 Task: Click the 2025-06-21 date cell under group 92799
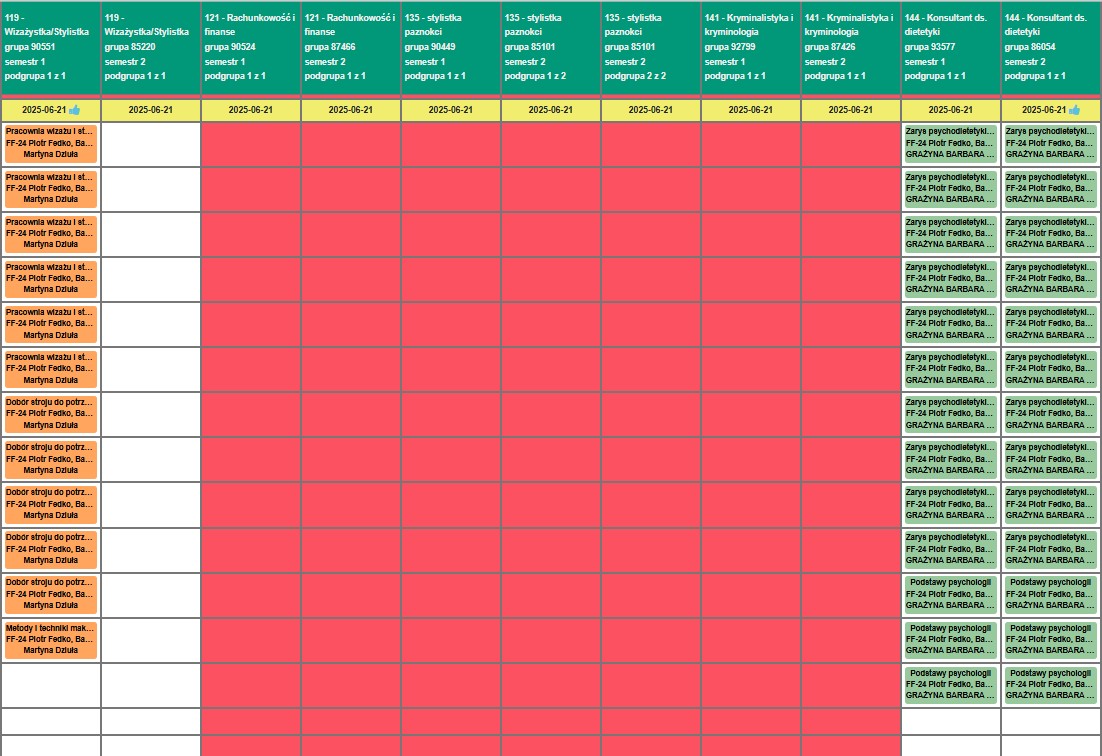(x=751, y=110)
